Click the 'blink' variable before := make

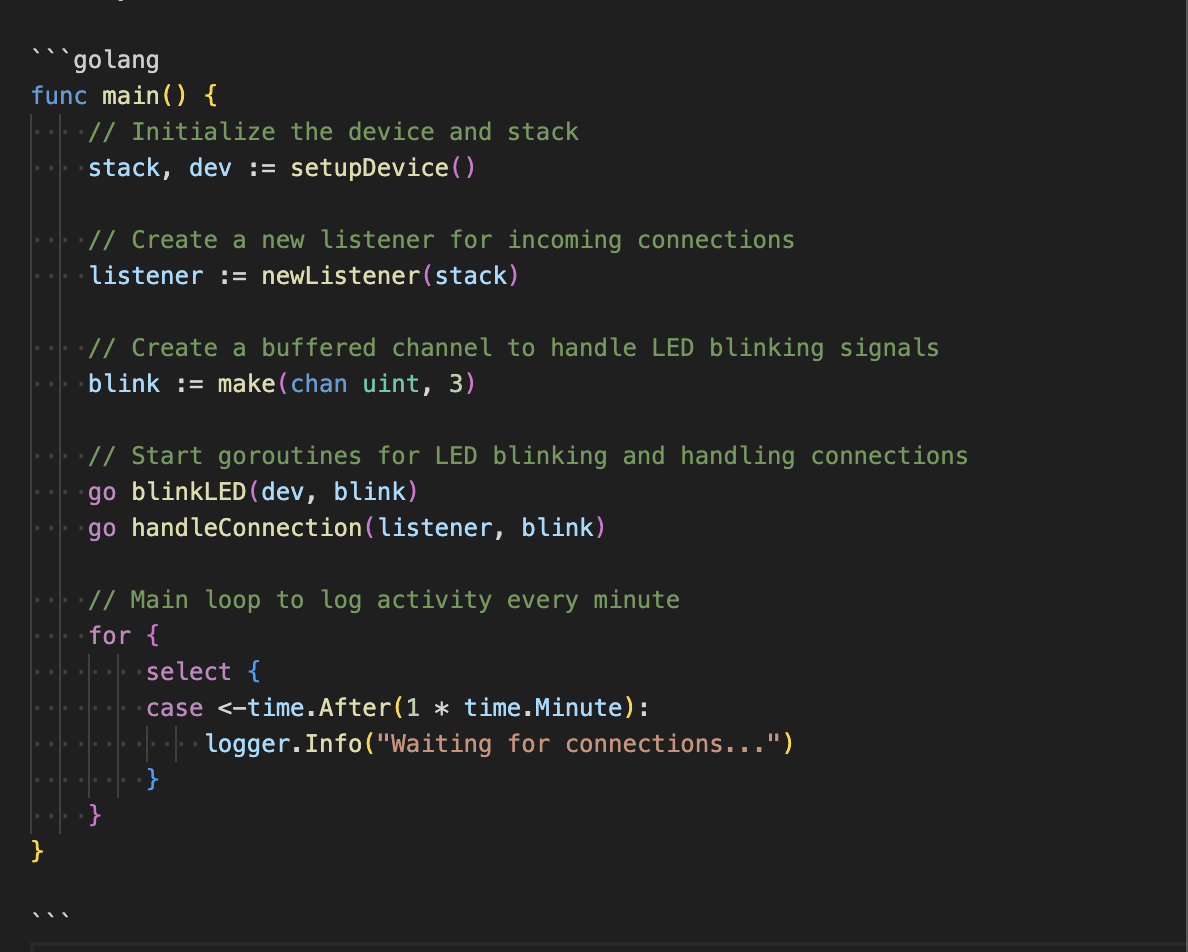[x=124, y=384]
